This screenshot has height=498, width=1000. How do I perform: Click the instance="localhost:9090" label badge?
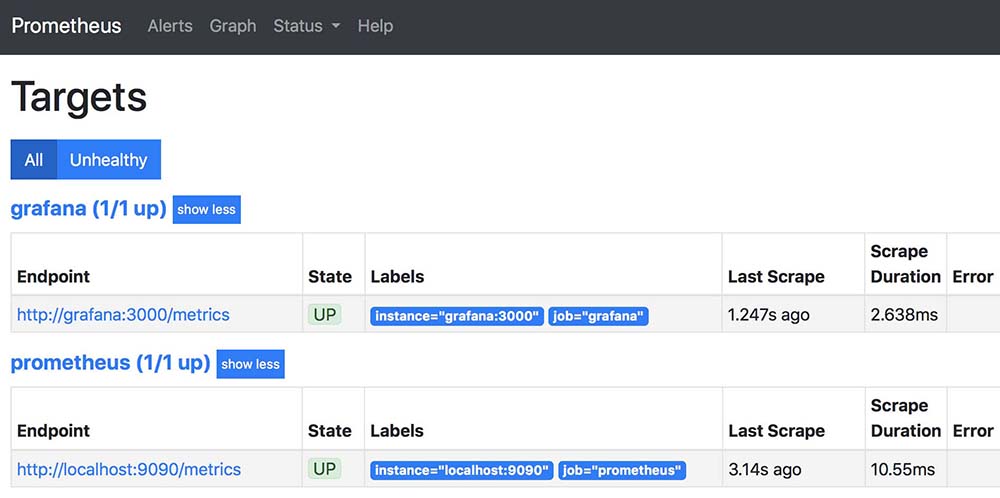click(x=461, y=470)
